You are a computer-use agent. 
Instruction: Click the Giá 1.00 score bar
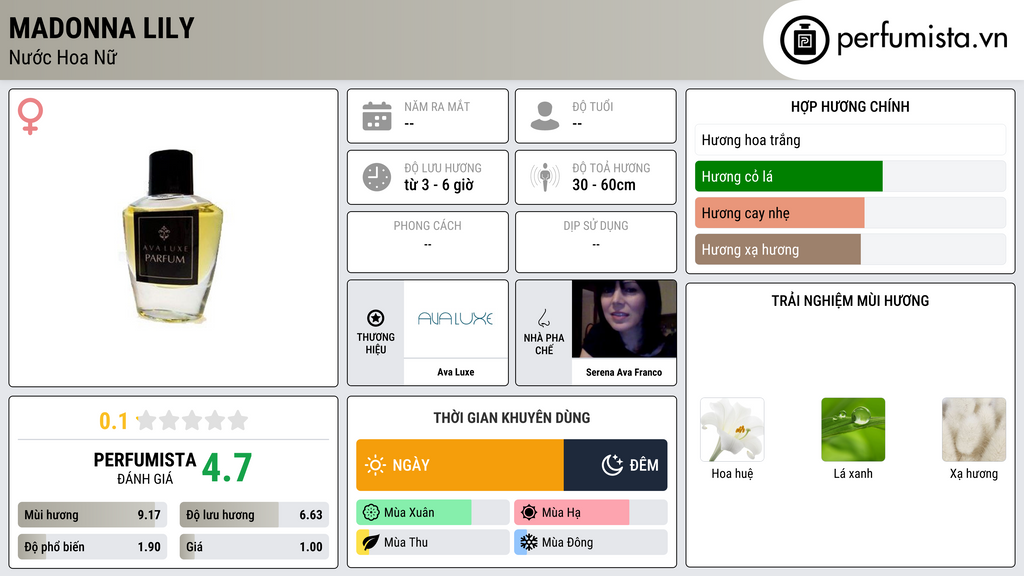[x=254, y=547]
